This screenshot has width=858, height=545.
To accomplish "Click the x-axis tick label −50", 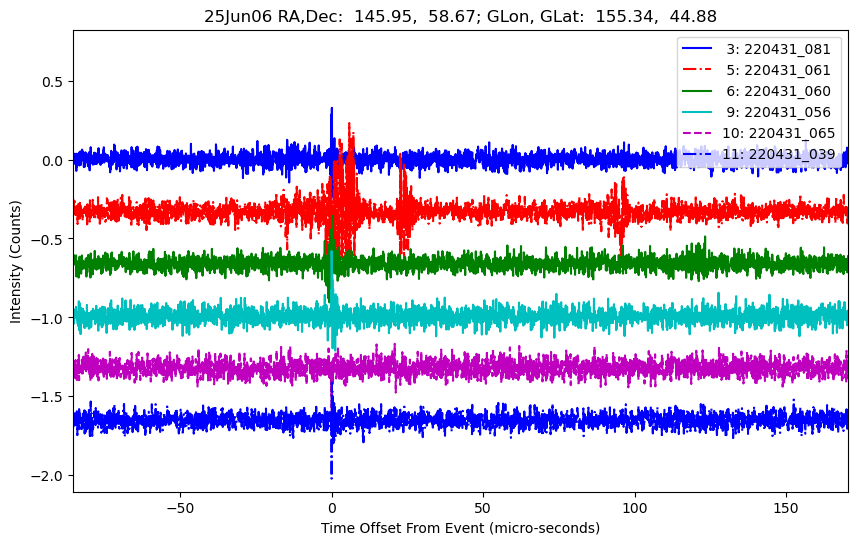I will [x=180, y=508].
